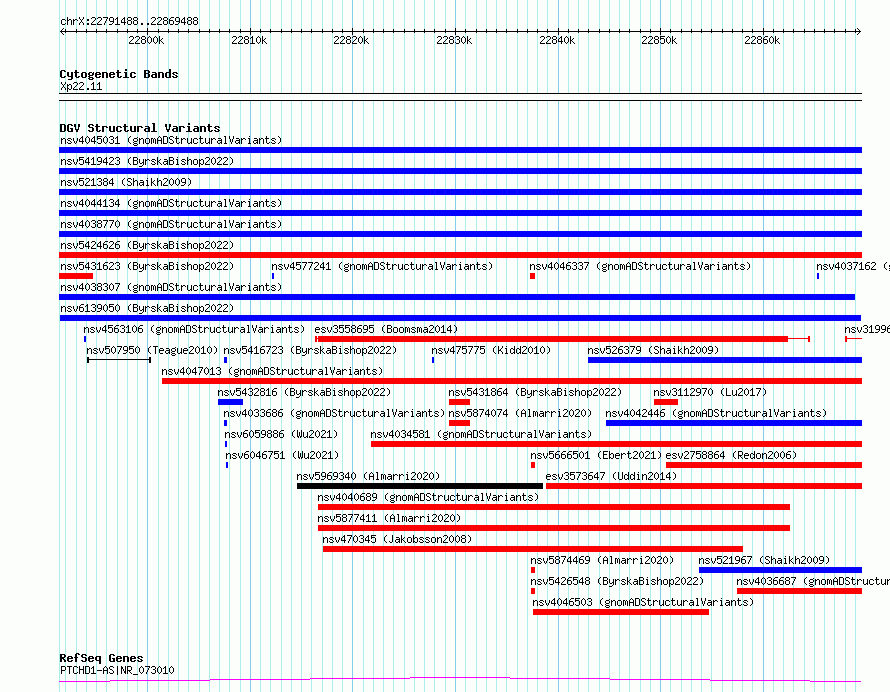Click nsv4046337 gnomAD variant label
This screenshot has height=692, width=890.
point(640,266)
